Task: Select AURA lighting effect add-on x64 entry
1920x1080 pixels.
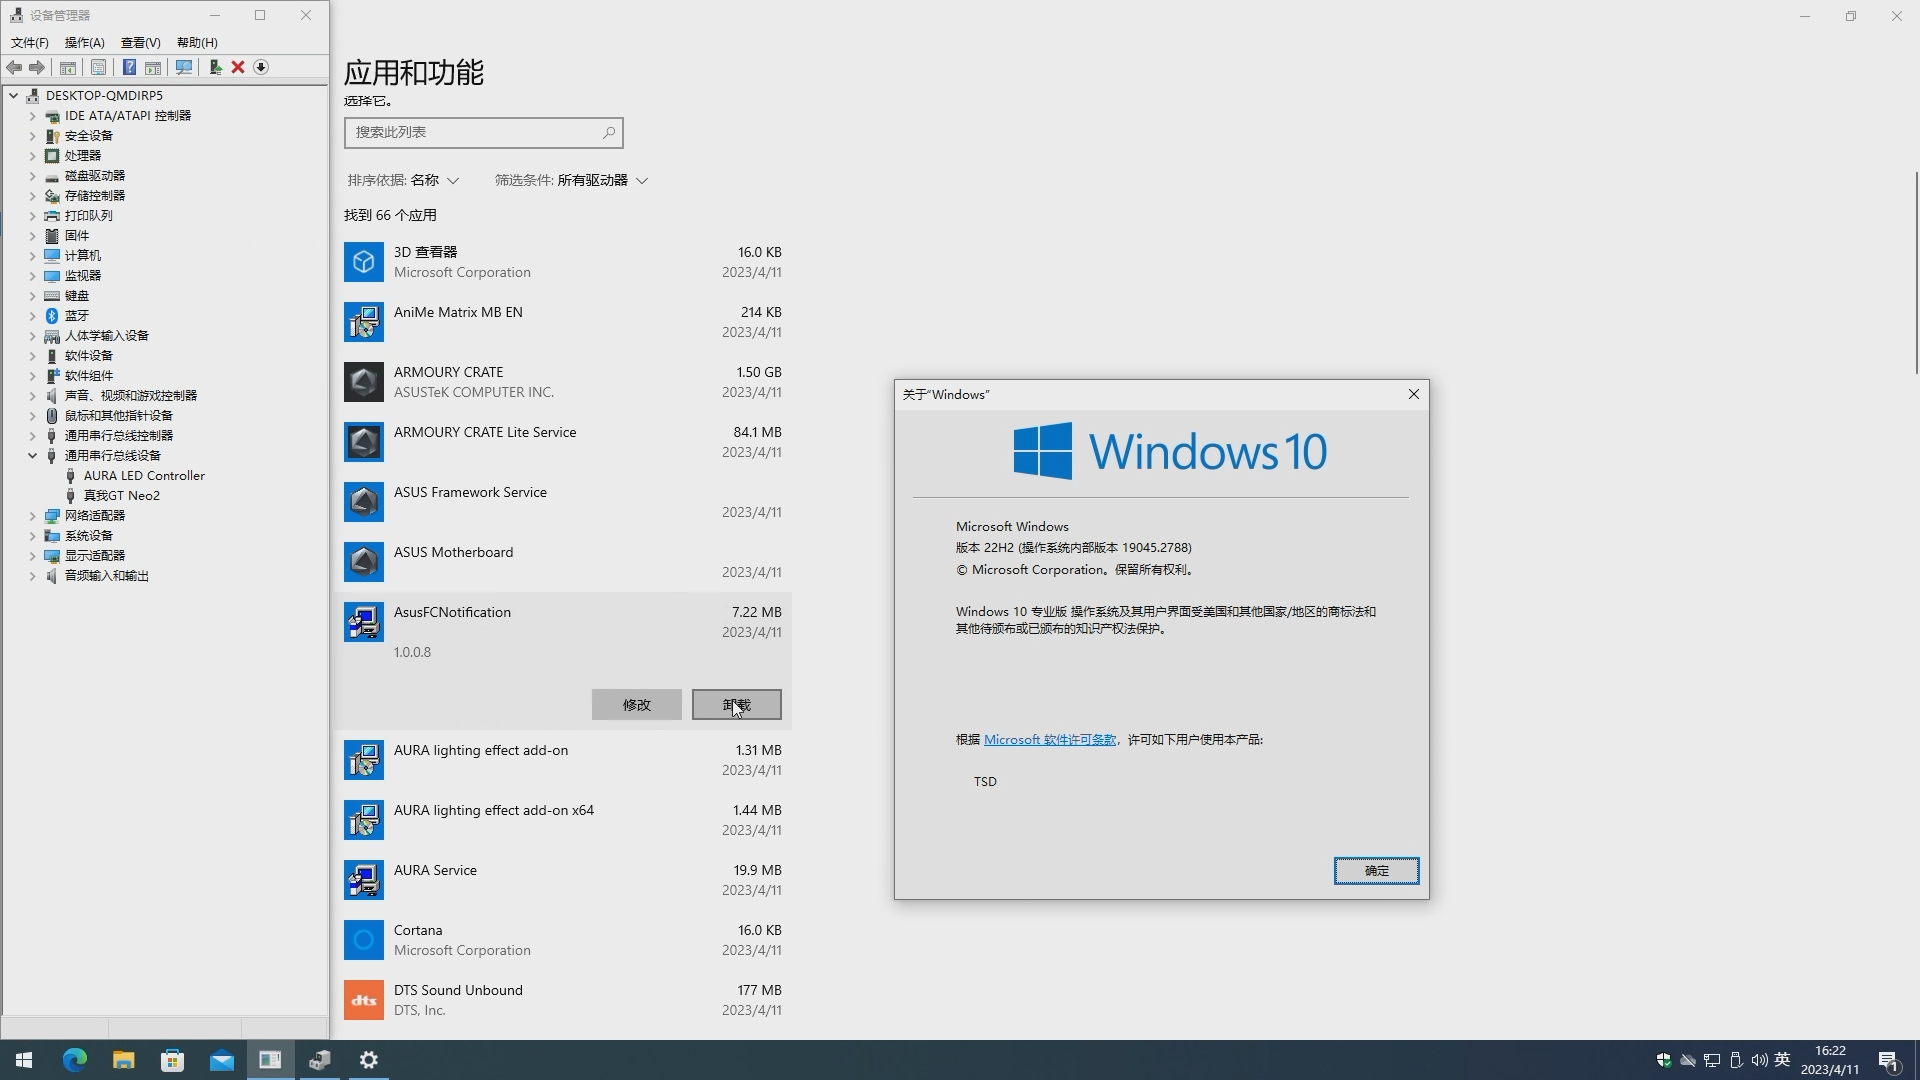Action: click(x=563, y=820)
